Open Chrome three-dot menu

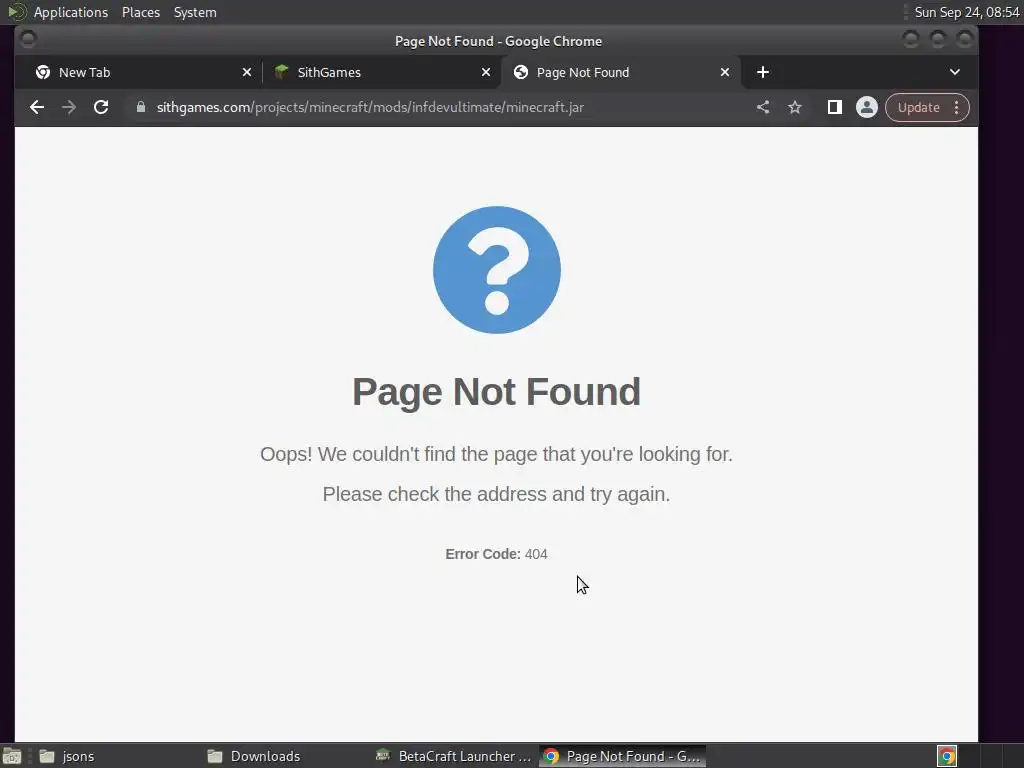click(957, 108)
